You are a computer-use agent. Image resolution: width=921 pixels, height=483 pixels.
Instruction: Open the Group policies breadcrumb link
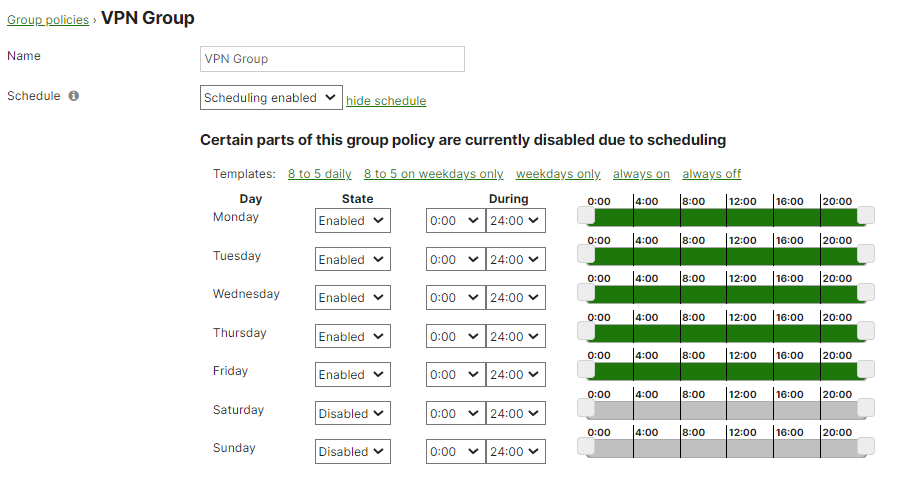coord(46,20)
